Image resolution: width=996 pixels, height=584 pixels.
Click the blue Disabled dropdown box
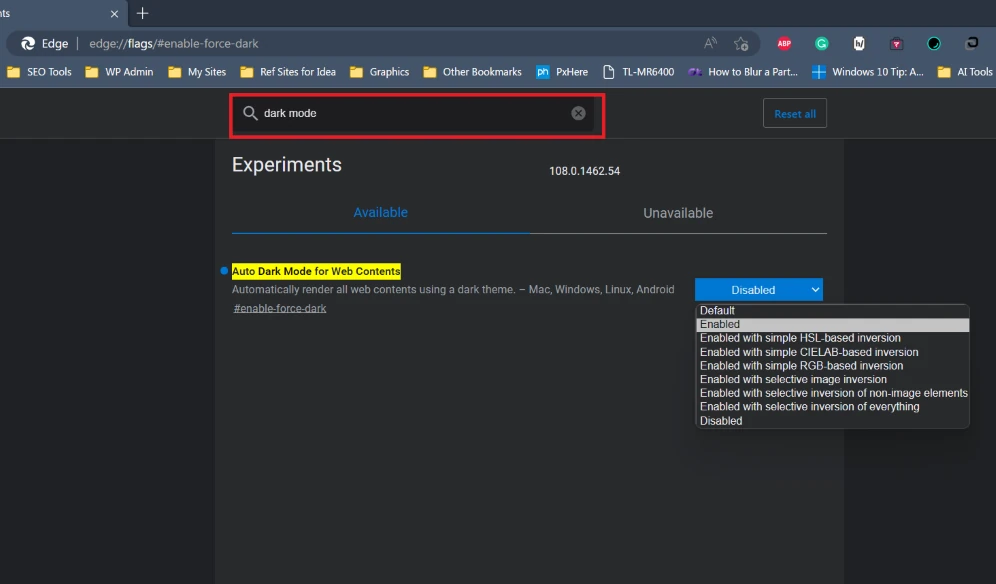(758, 290)
